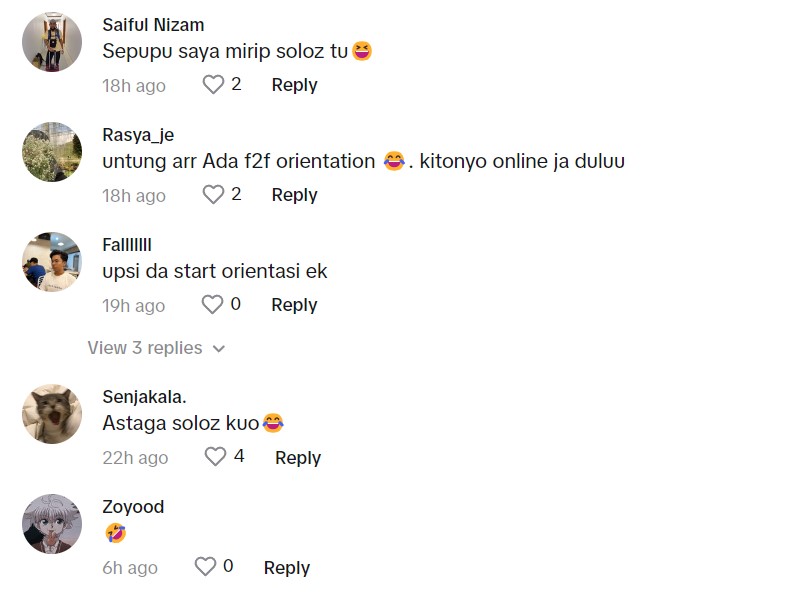Image resolution: width=811 pixels, height=600 pixels.
Task: Visit Saiful Nizam username link
Action: click(x=153, y=24)
